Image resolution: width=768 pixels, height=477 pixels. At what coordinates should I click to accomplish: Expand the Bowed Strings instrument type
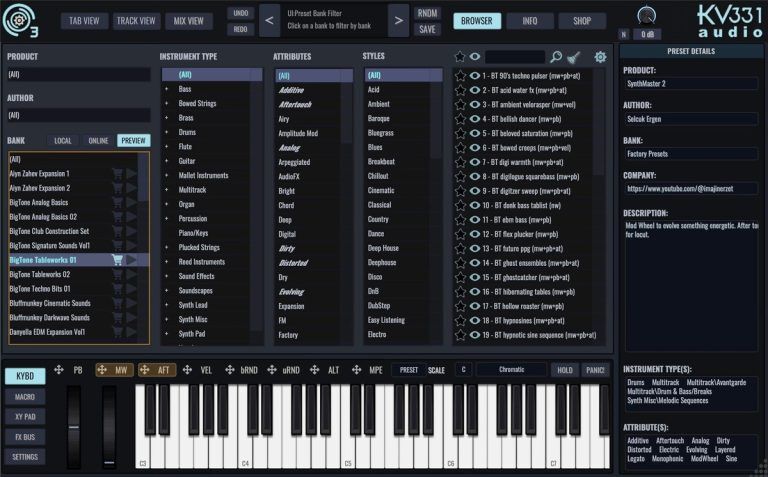167,103
